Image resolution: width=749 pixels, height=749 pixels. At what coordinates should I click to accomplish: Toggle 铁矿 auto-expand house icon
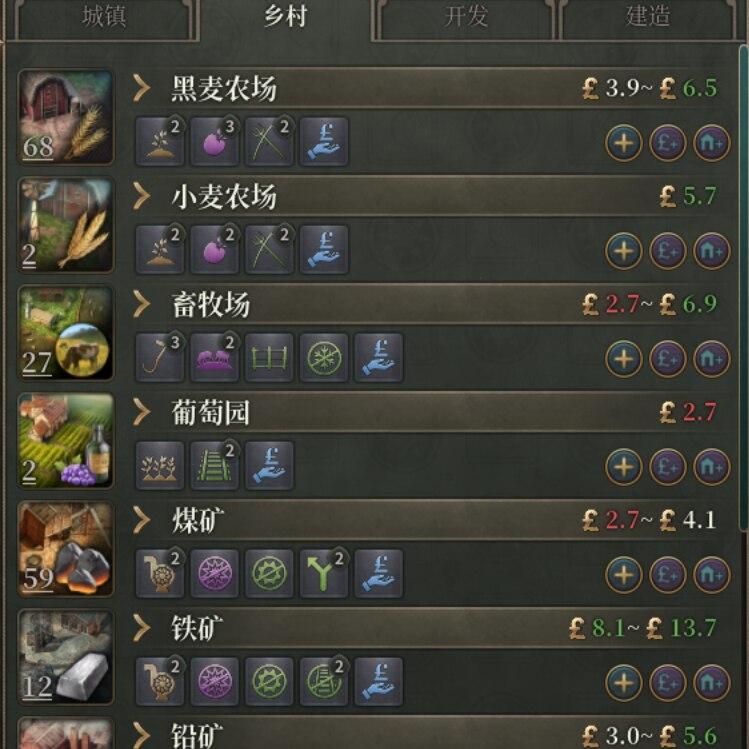[711, 683]
